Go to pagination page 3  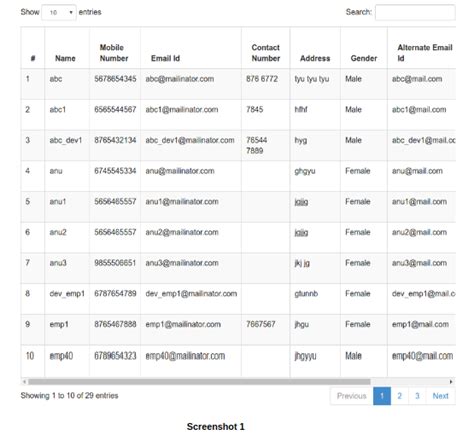point(417,396)
